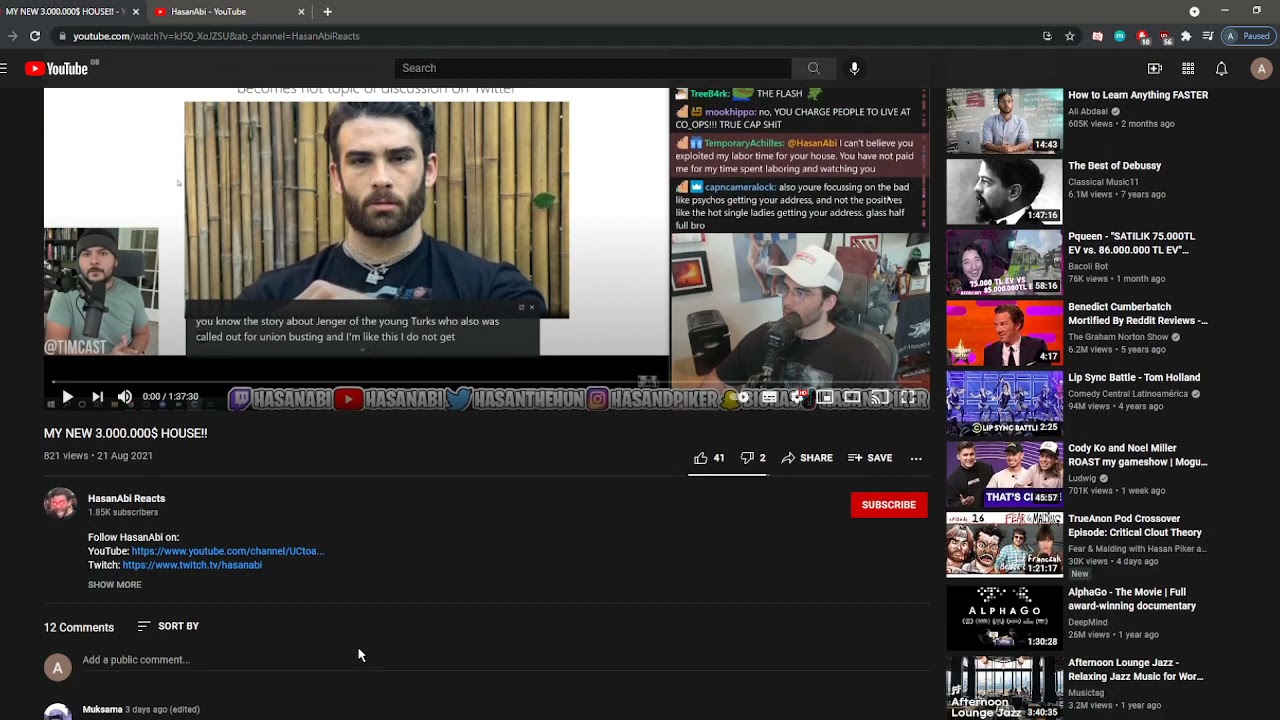
Task: Open HasanAbi Reacts channel avatar
Action: pyautogui.click(x=60, y=503)
